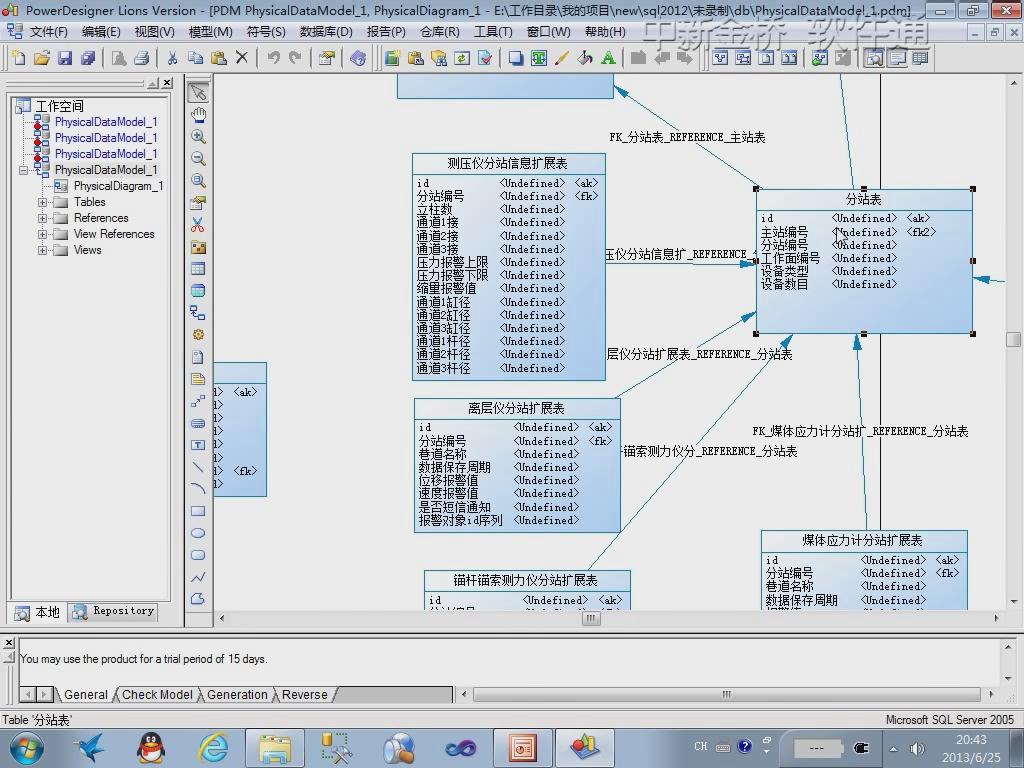Click the diagram's vertical scrollbar thumb
Viewport: 1024px width, 768px height.
point(1013,340)
